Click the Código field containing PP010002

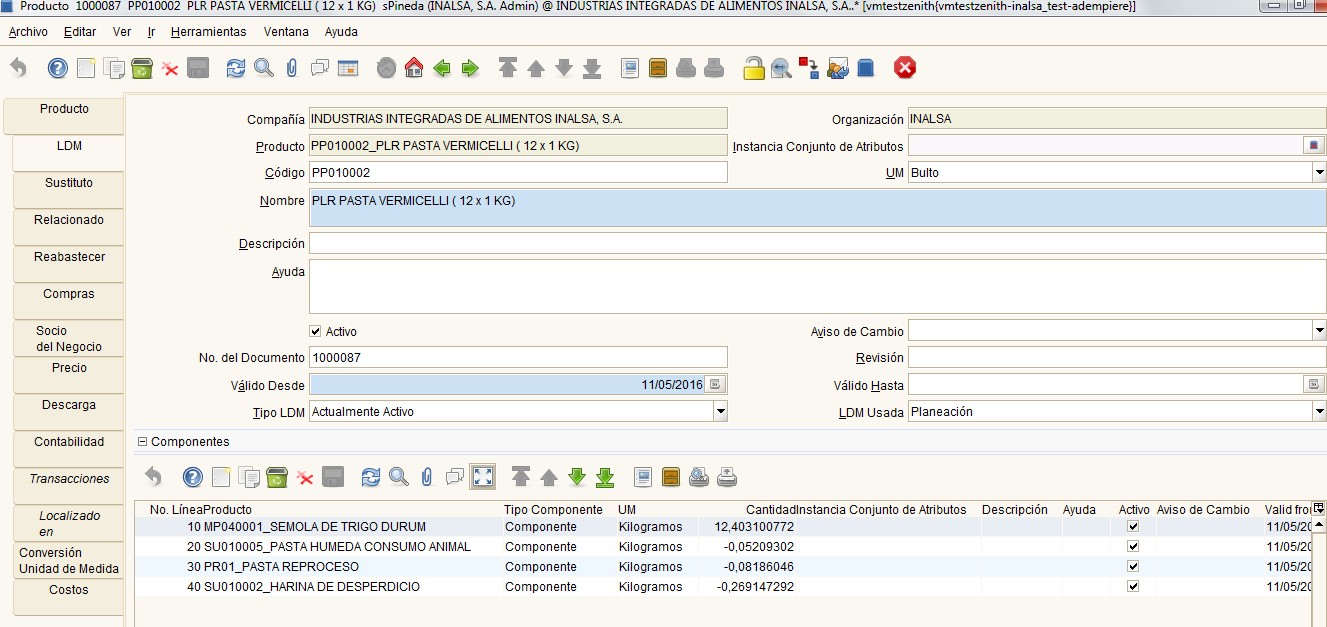point(518,173)
